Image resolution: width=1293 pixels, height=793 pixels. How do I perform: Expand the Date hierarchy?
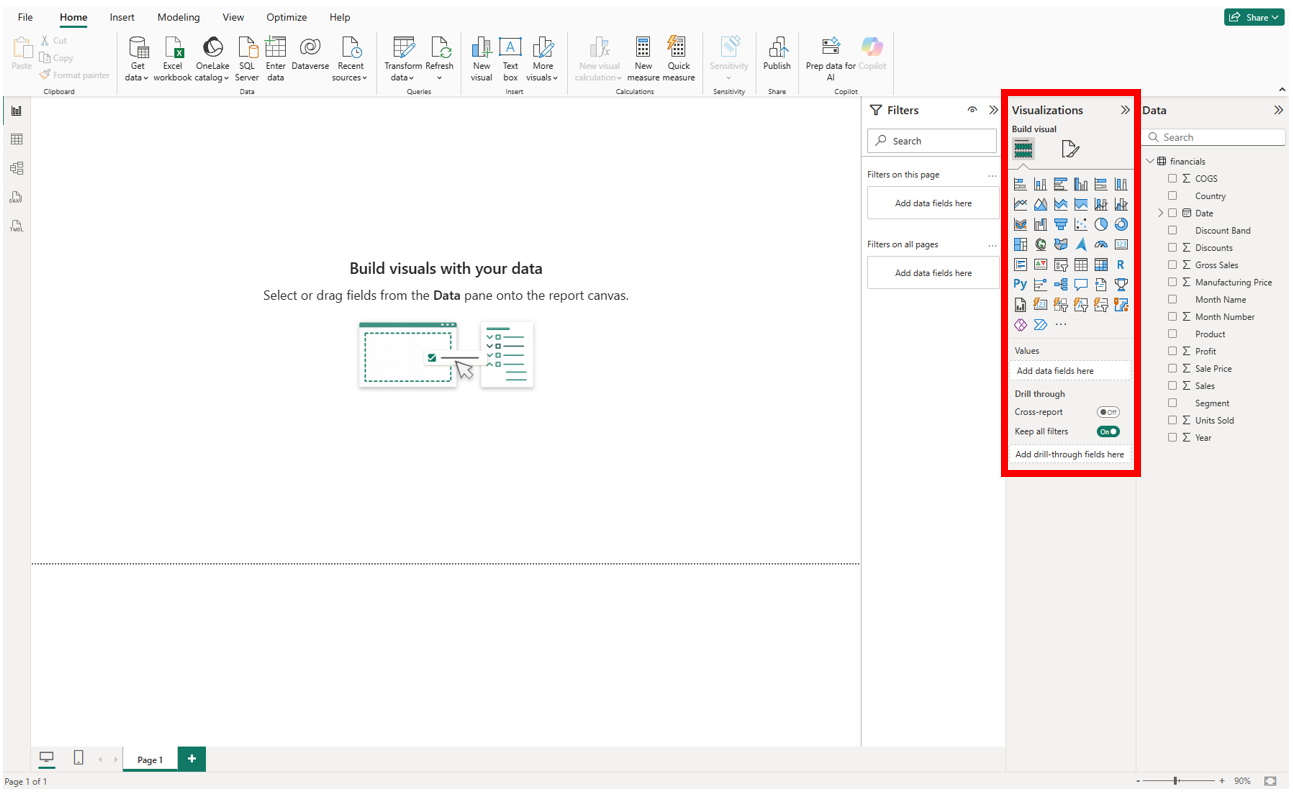1161,213
